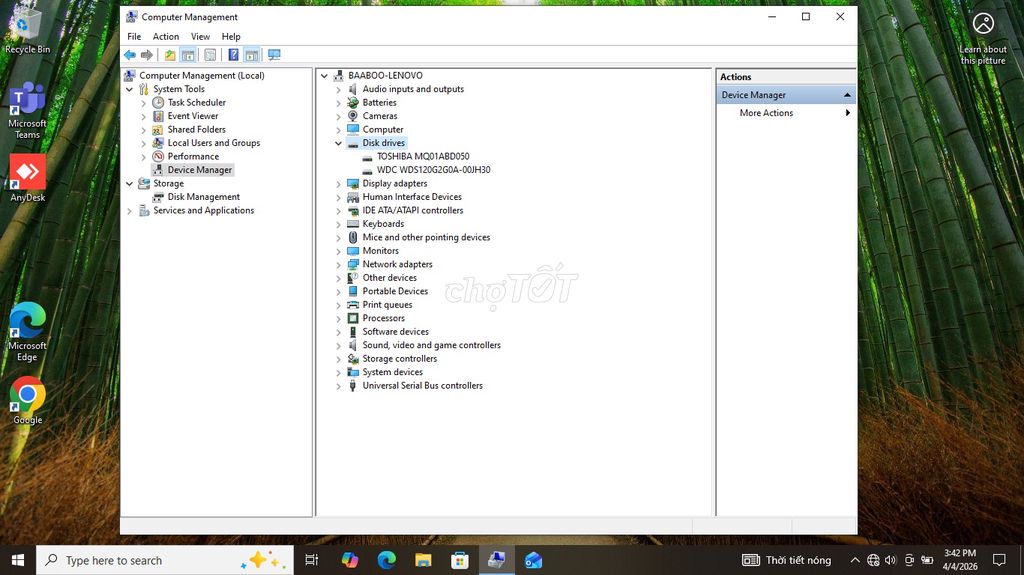Screen dimensions: 1024x575
Task: Click the Windows Start button
Action: 18,560
